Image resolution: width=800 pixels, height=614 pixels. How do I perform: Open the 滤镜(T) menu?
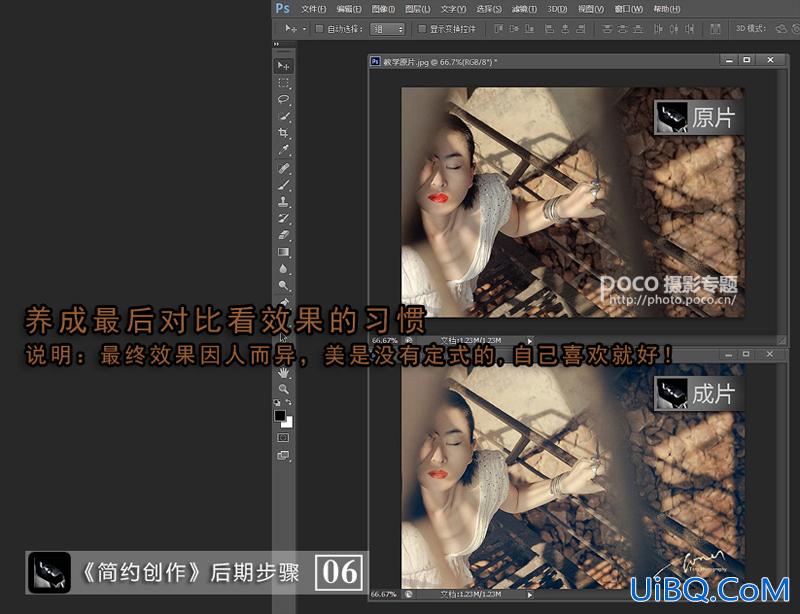click(524, 9)
